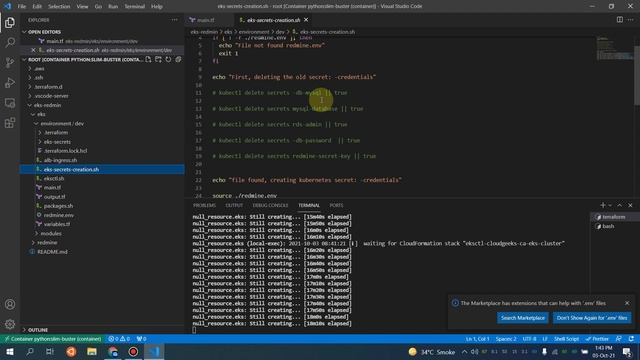640x360 pixels.
Task: Click the Remote container status indicator
Action: click(52, 339)
